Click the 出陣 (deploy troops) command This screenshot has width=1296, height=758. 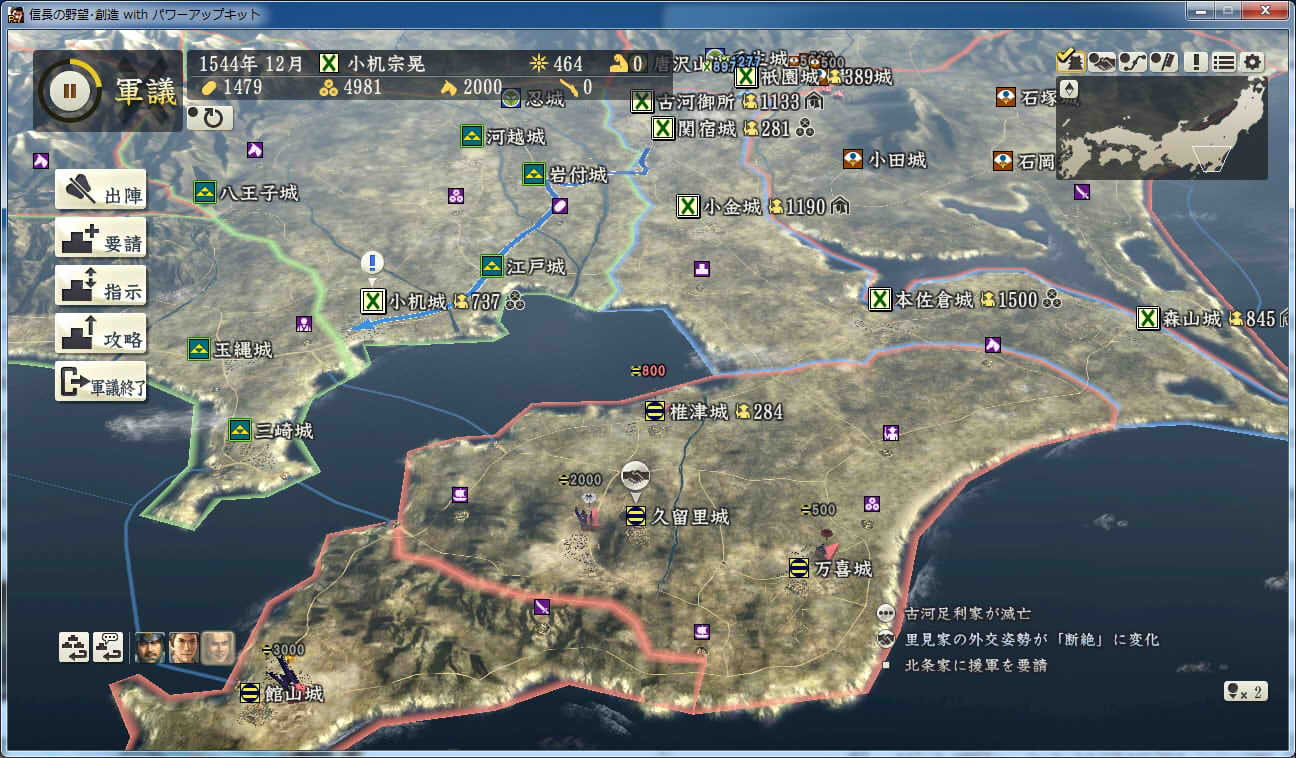tap(101, 190)
